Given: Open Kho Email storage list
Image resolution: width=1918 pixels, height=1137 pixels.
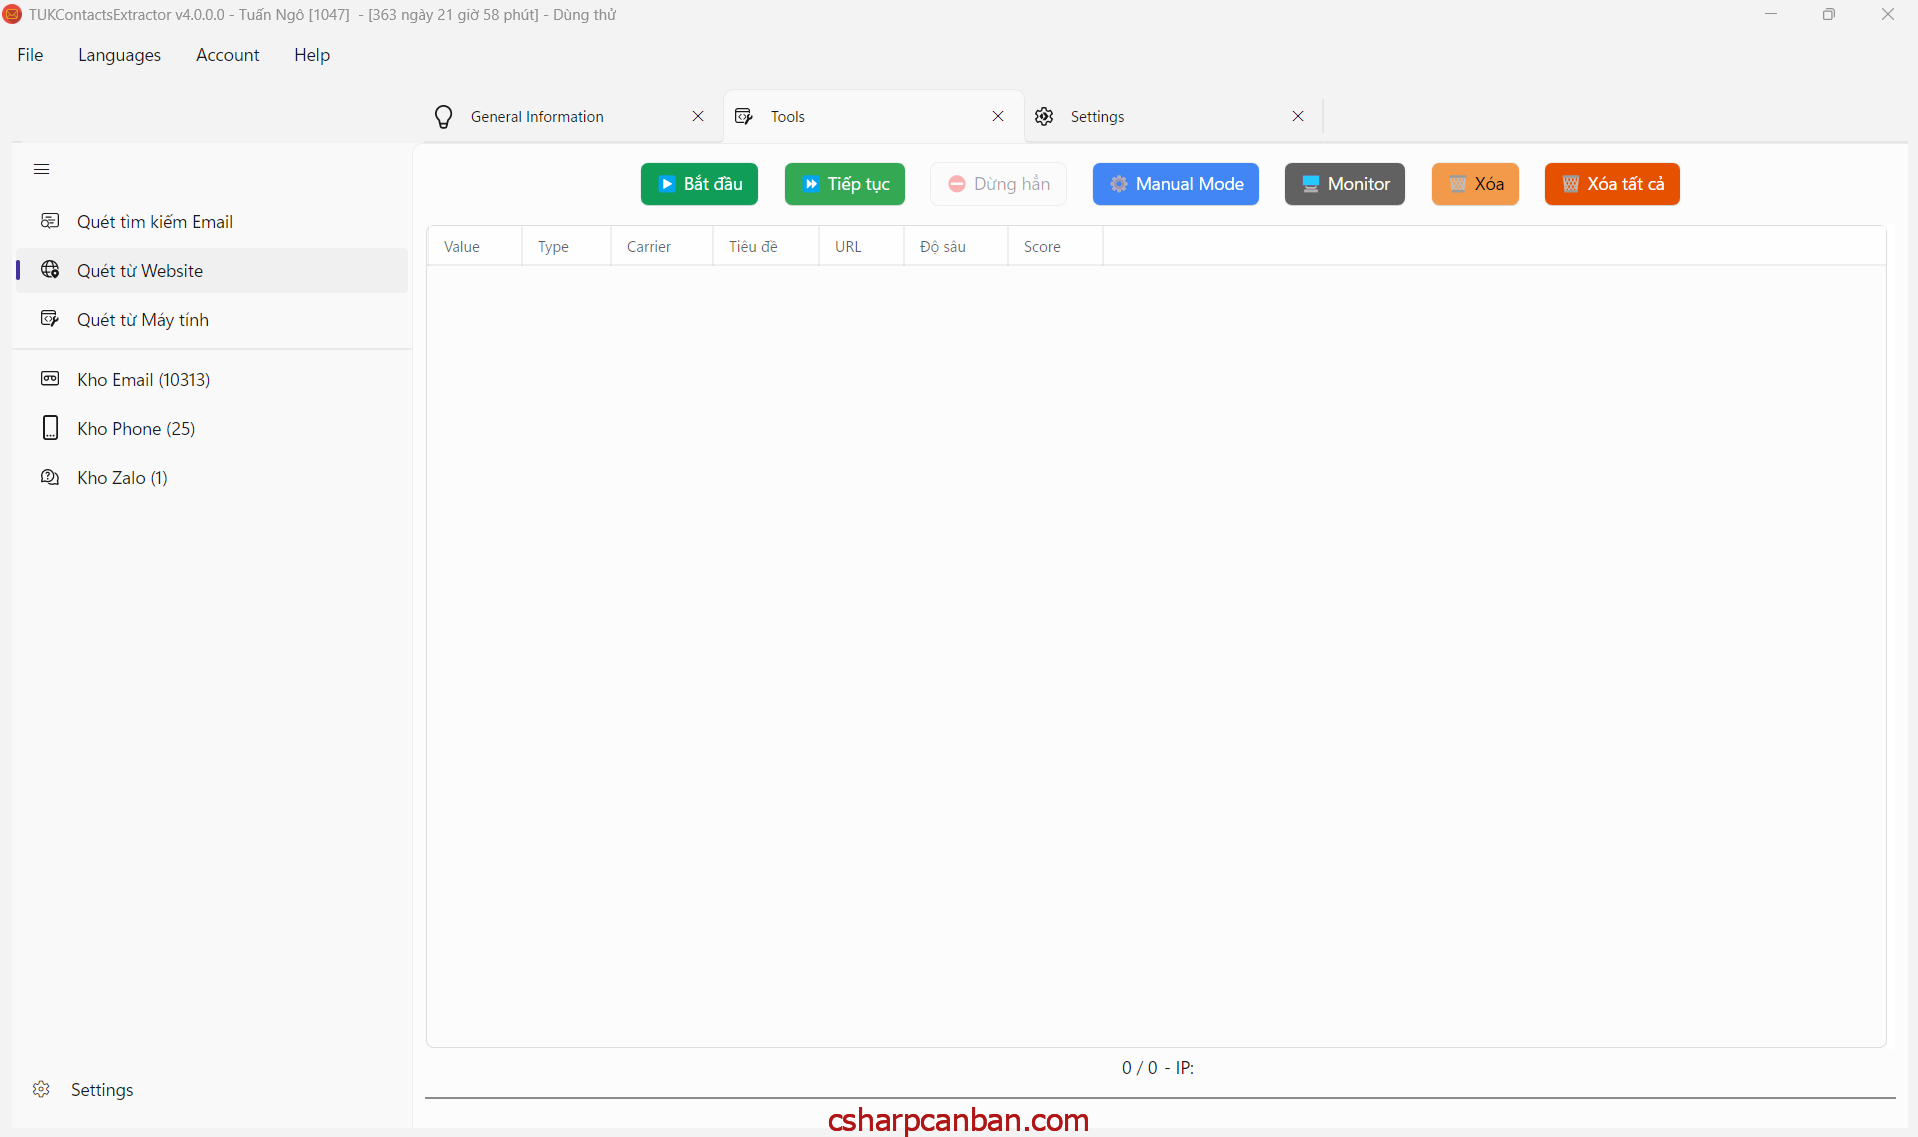Looking at the screenshot, I should [143, 380].
